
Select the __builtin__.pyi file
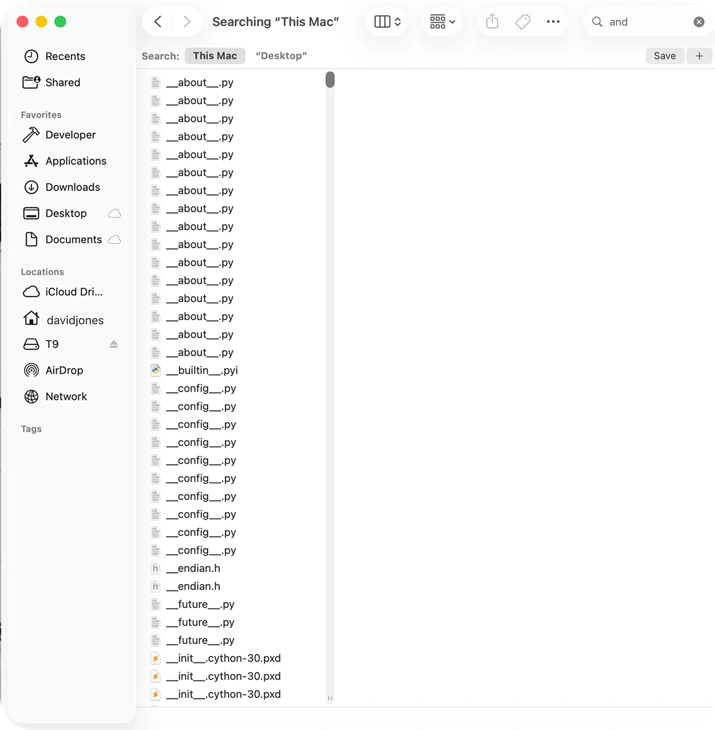202,370
